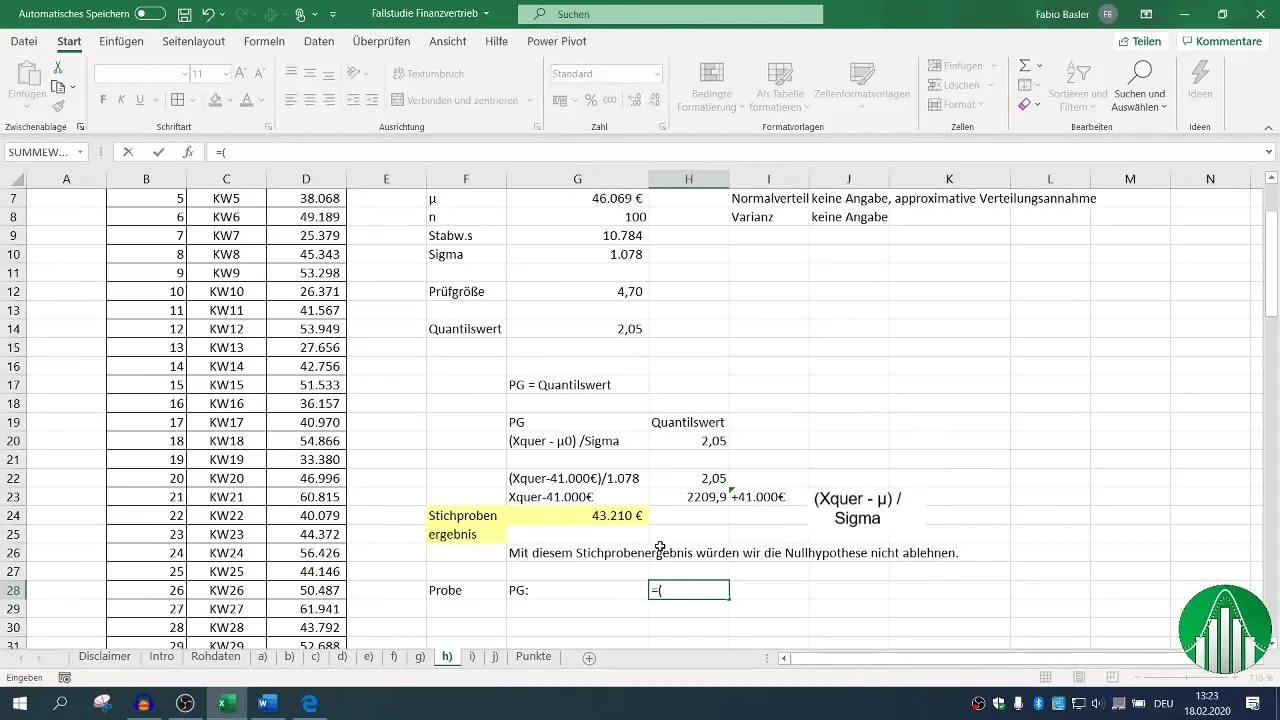Increase font size with larger A

pyautogui.click(x=243, y=74)
